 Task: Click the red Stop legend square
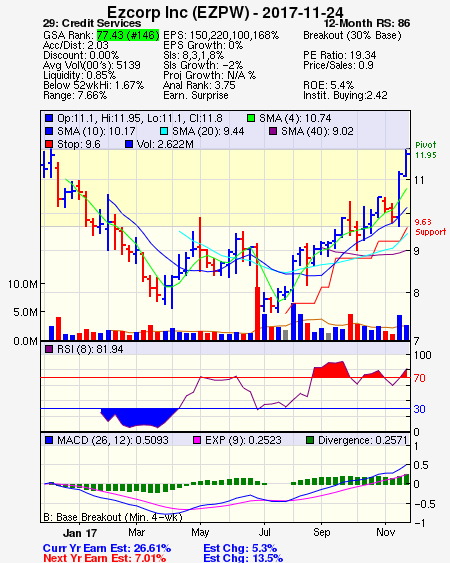[x=49, y=144]
